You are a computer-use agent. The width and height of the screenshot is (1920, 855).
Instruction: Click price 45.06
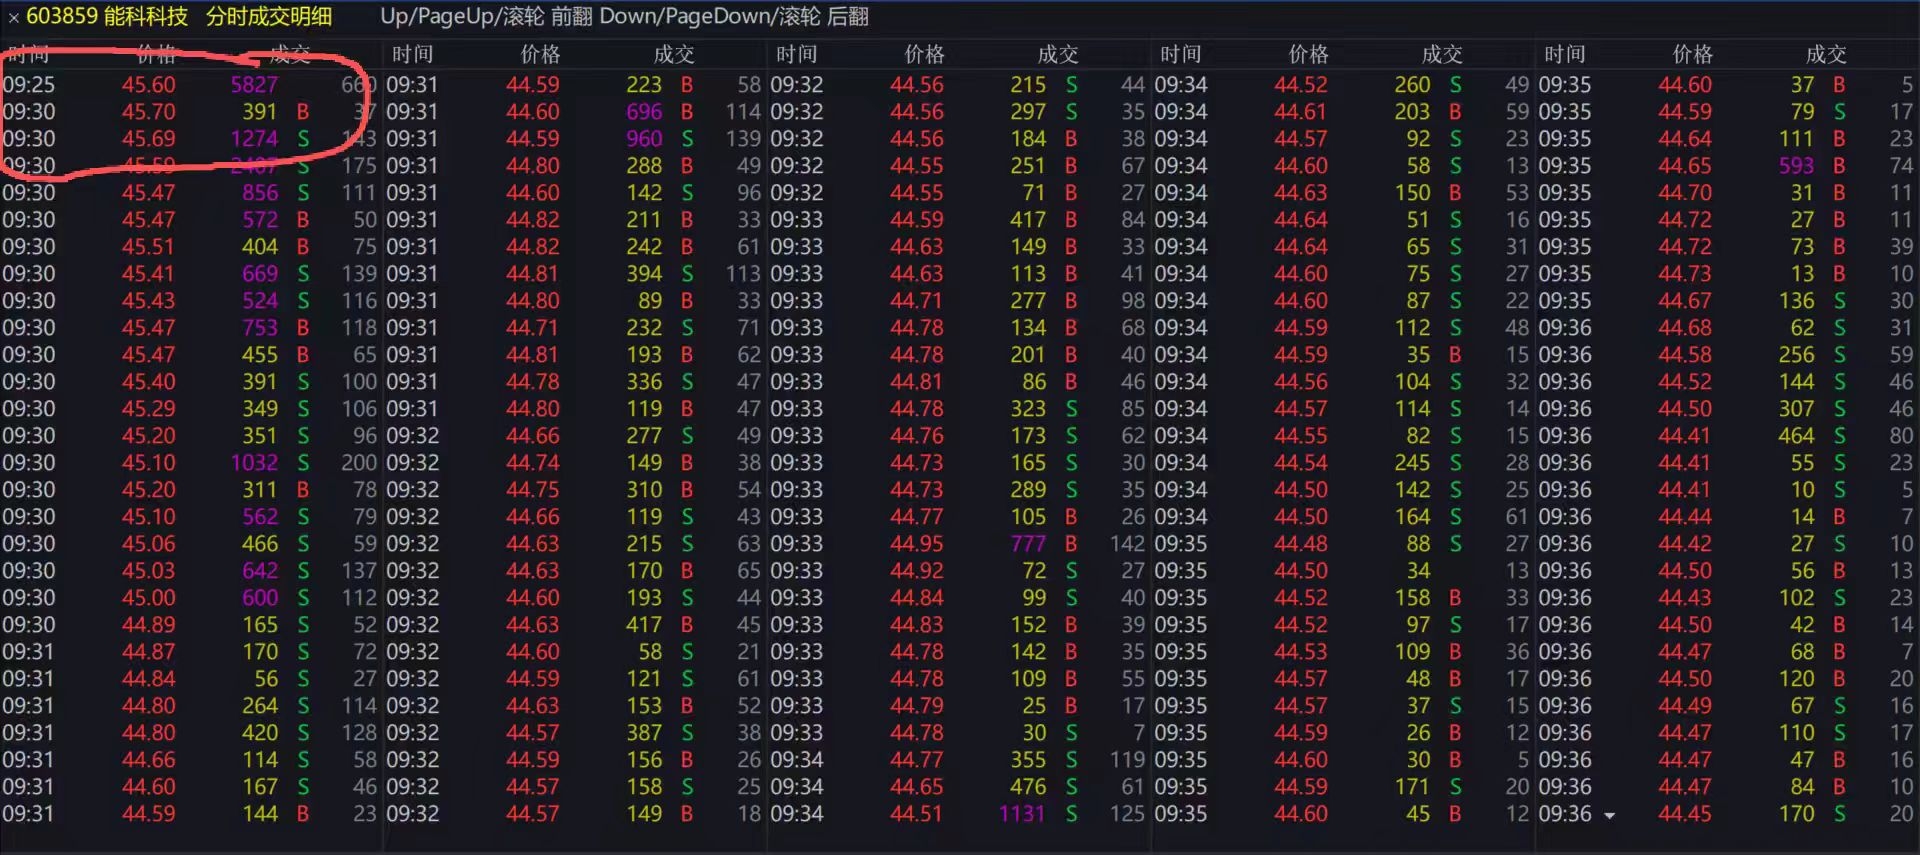tap(148, 544)
